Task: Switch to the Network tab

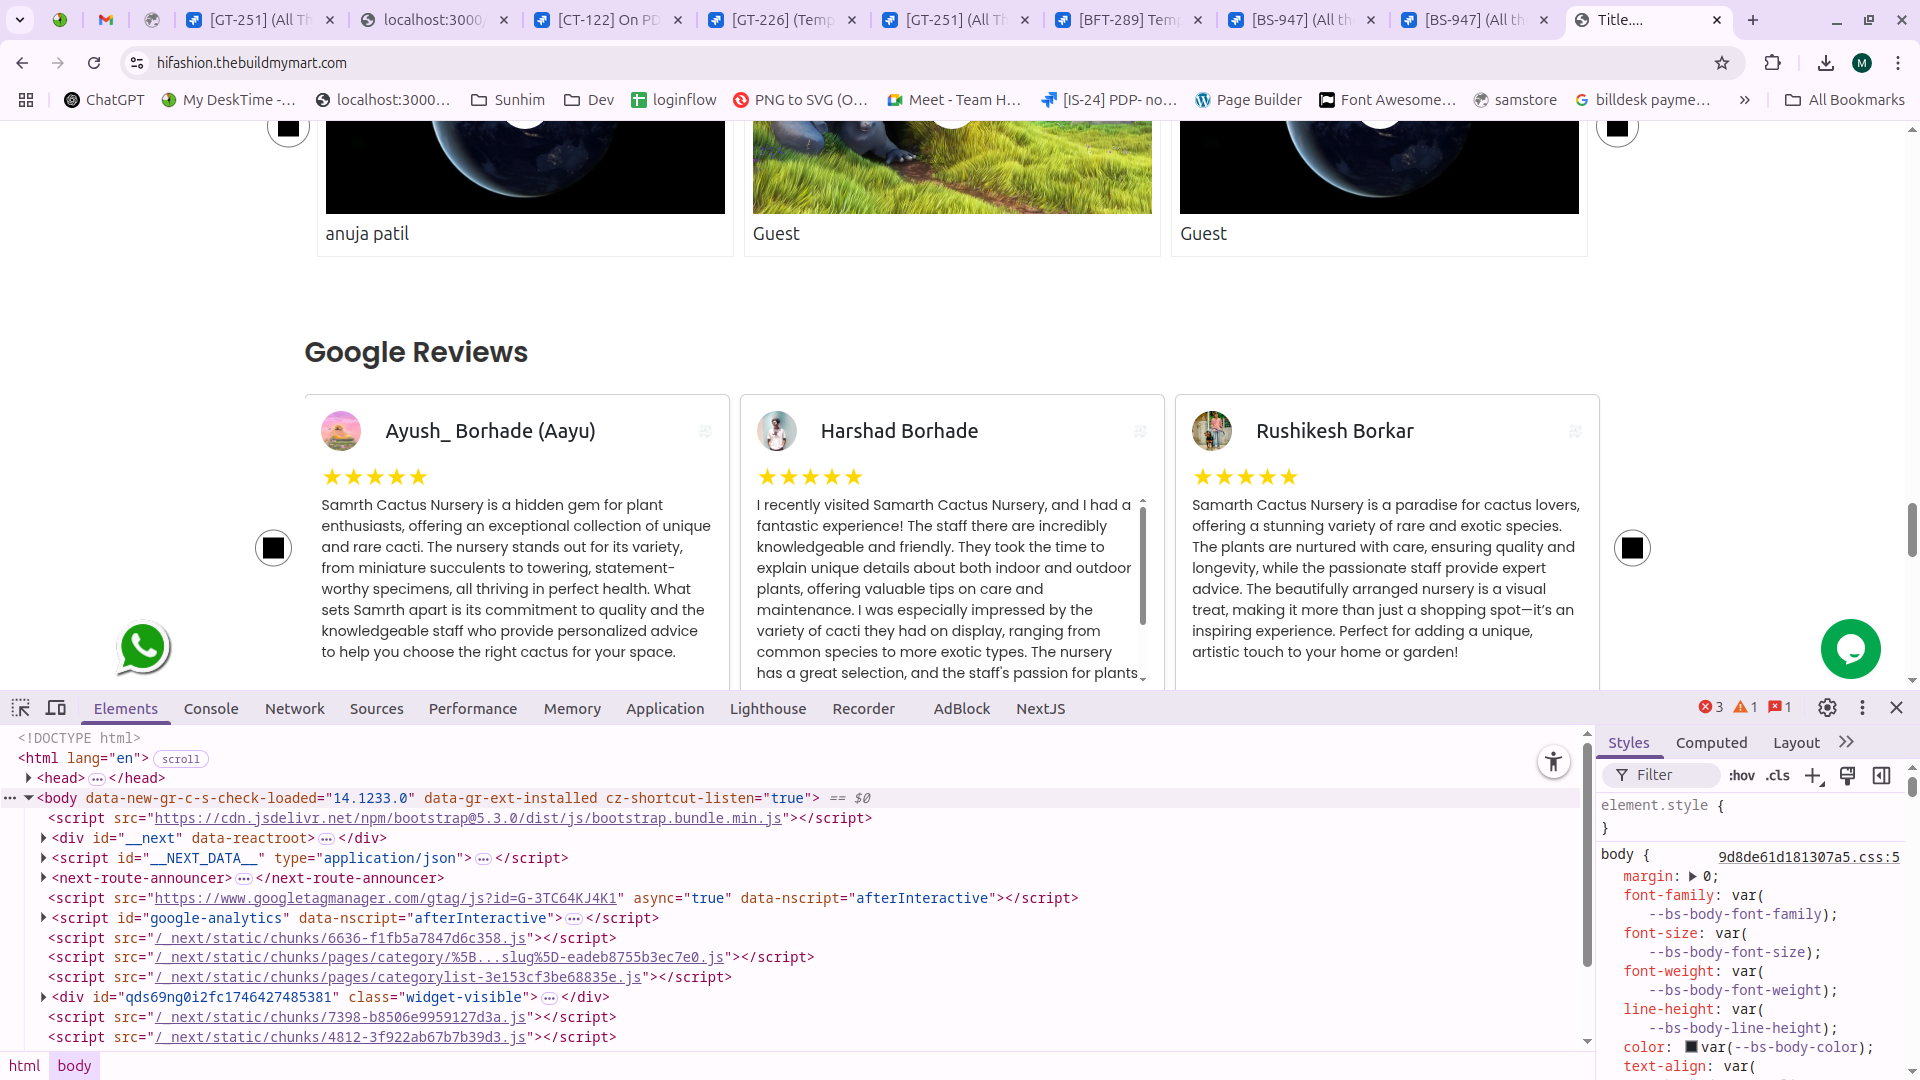Action: point(295,708)
